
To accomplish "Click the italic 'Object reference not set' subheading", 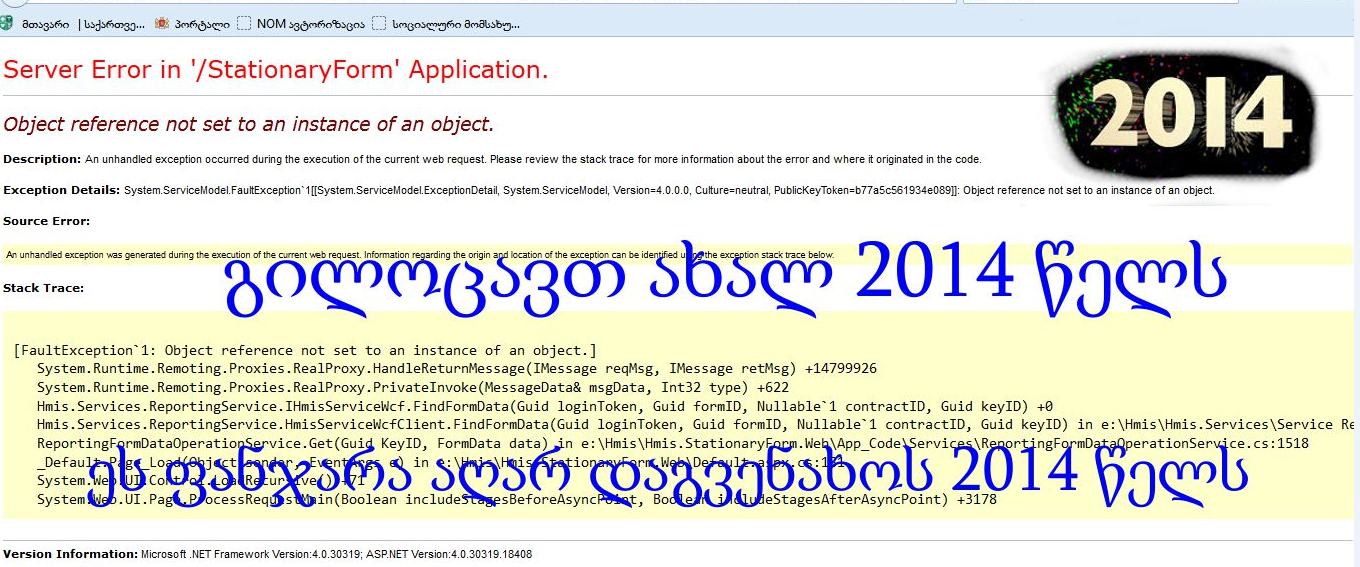I will point(249,124).
